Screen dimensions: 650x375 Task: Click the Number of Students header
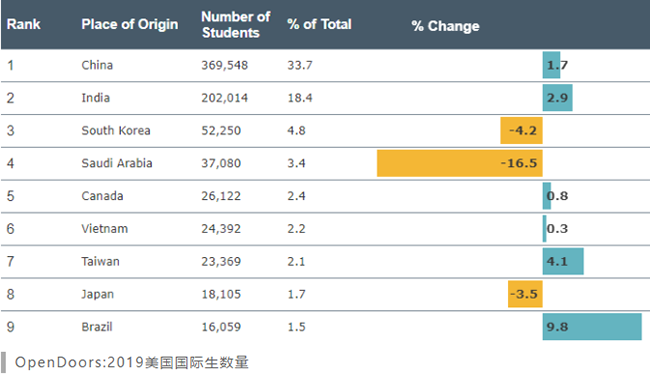click(x=235, y=24)
